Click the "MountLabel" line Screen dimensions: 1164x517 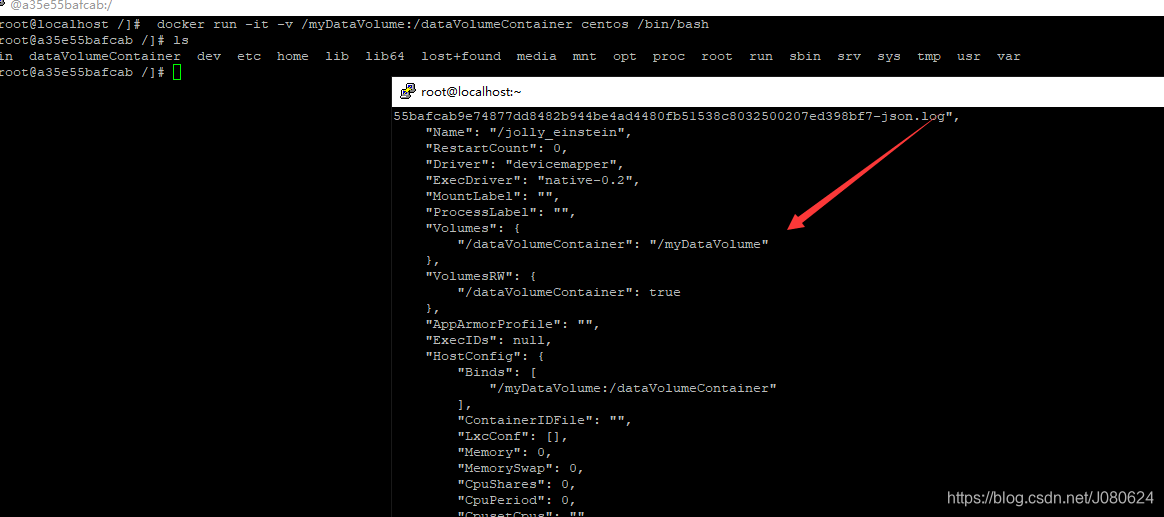(x=491, y=196)
